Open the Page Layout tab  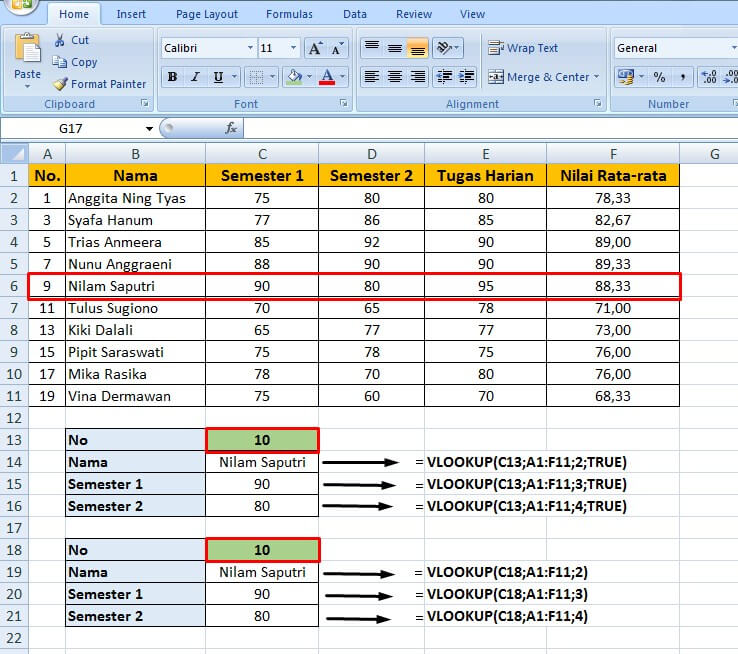point(207,14)
